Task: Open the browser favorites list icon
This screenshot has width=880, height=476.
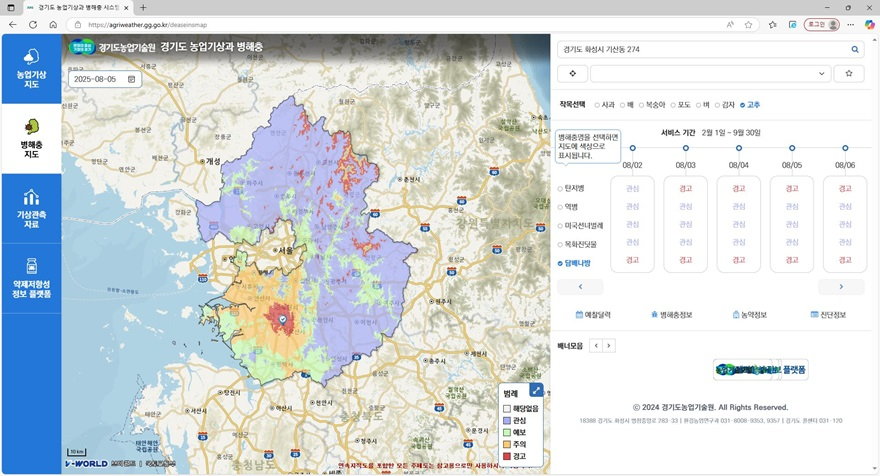Action: 773,25
